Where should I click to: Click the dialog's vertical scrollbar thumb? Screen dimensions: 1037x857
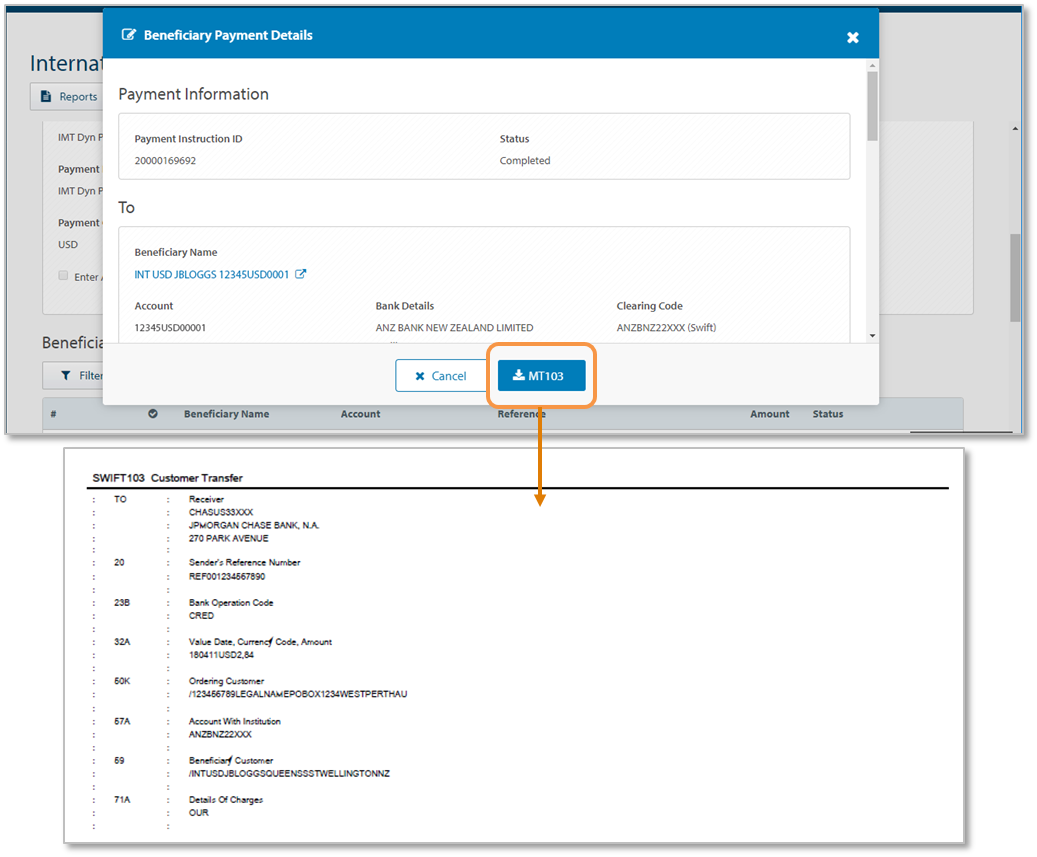(x=872, y=105)
